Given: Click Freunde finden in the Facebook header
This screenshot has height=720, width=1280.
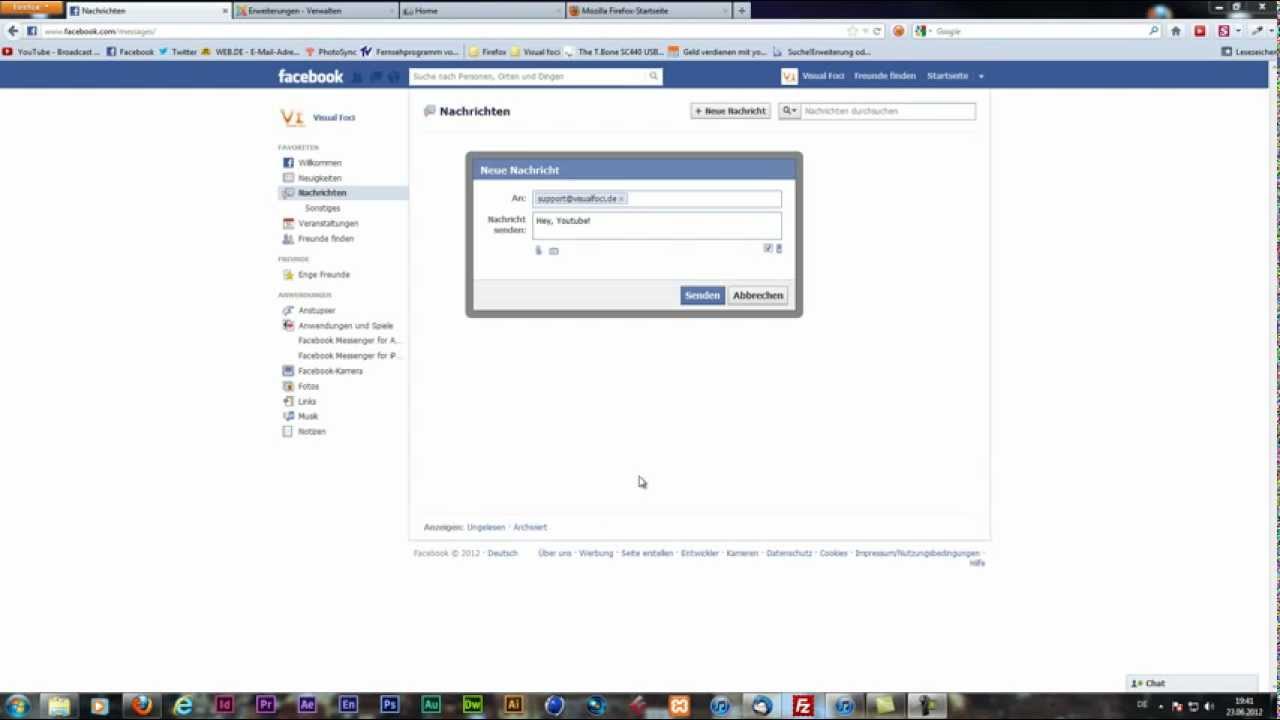Looking at the screenshot, I should click(884, 76).
